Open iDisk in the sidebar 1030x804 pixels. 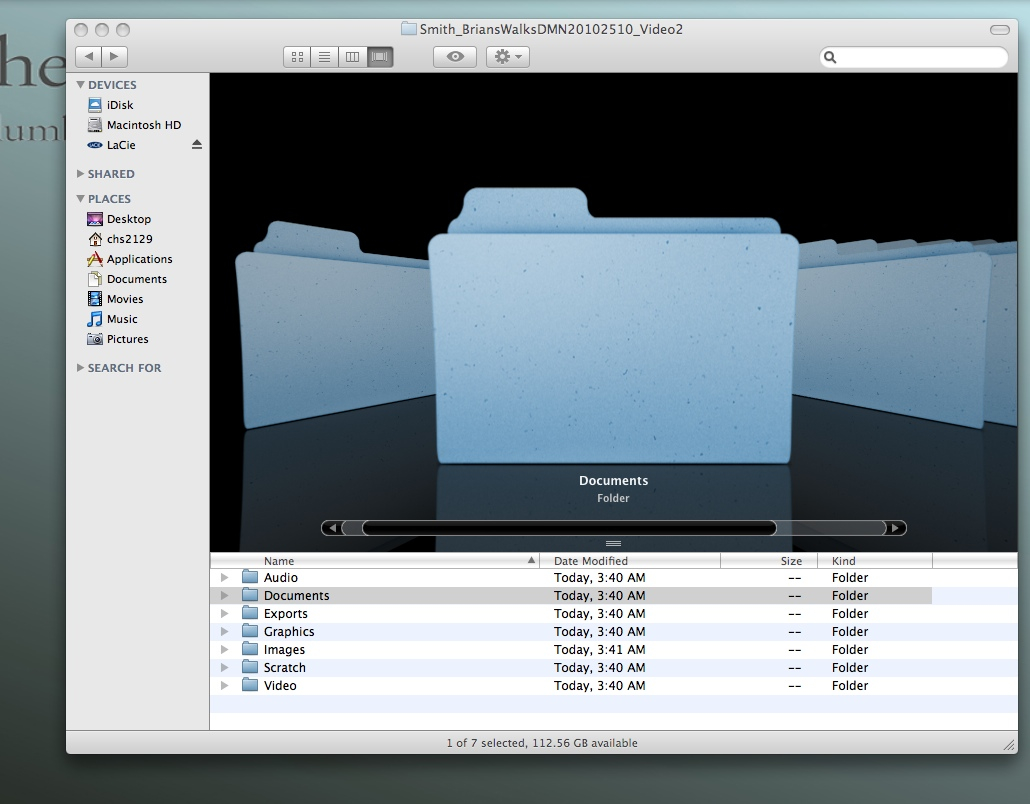(x=119, y=105)
